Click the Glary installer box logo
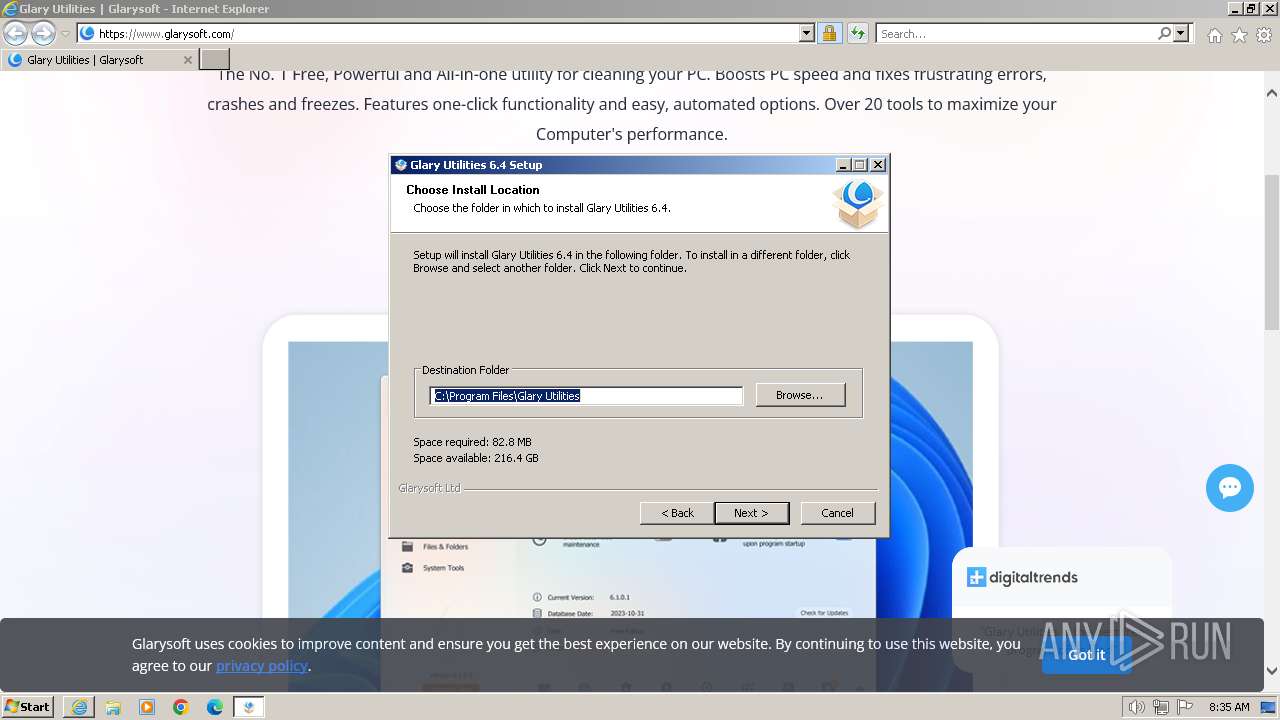This screenshot has height=720, width=1280. [857, 204]
